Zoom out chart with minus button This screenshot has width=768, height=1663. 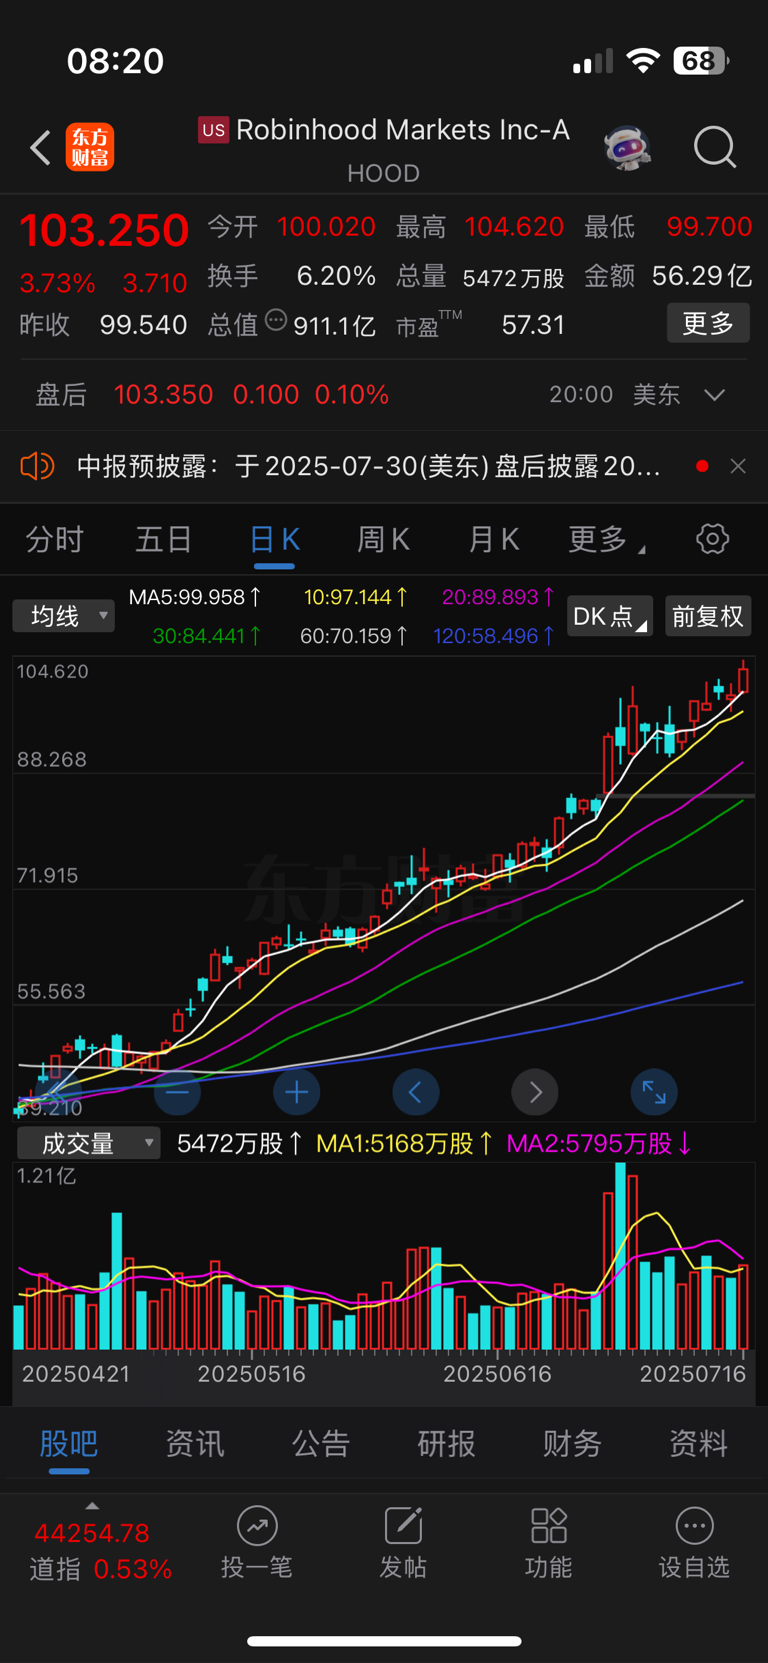[177, 1092]
